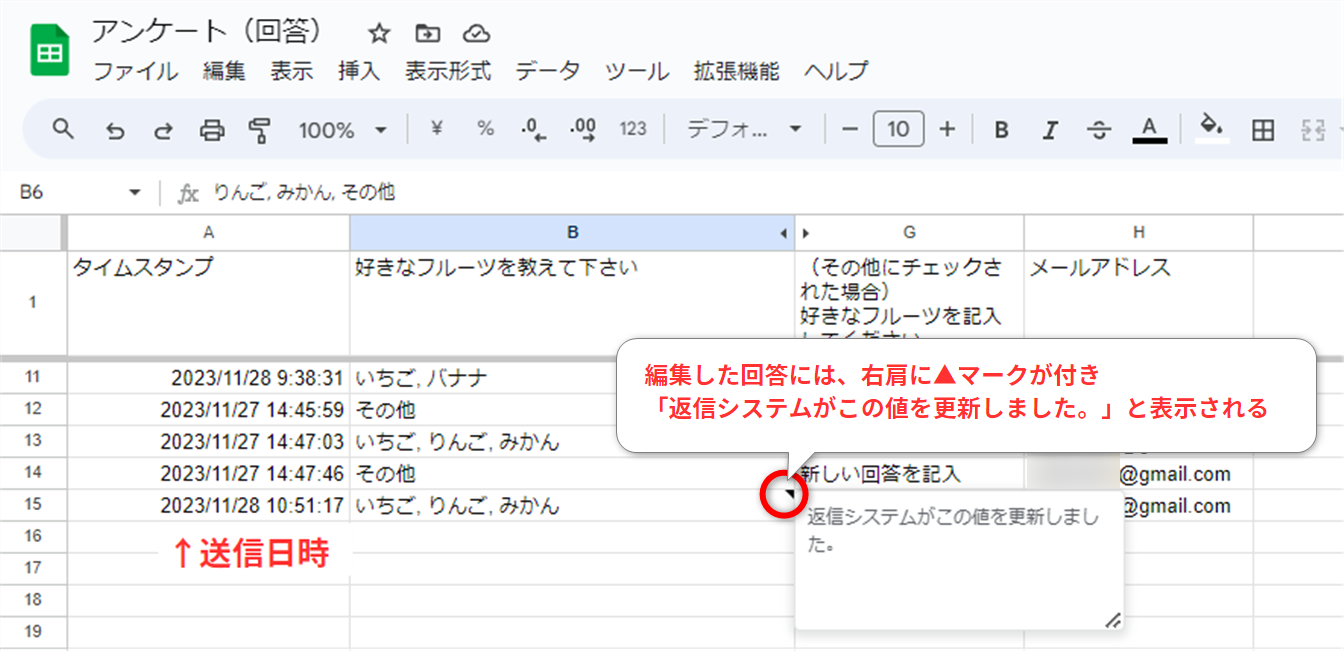
Task: Click the move to folder icon
Action: point(428,34)
